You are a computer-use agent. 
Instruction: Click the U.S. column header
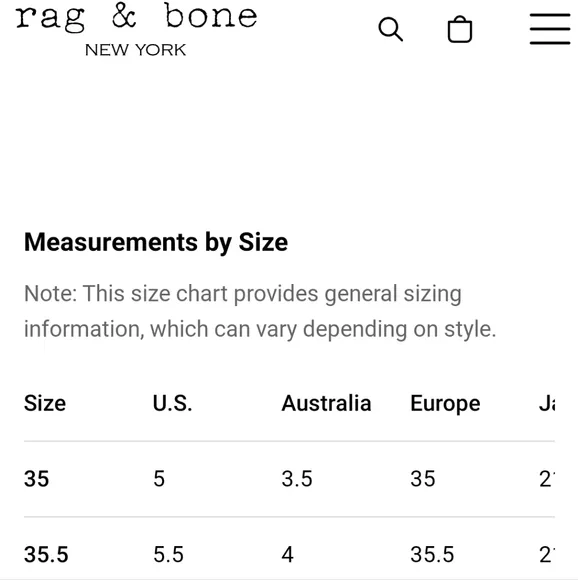(x=173, y=403)
